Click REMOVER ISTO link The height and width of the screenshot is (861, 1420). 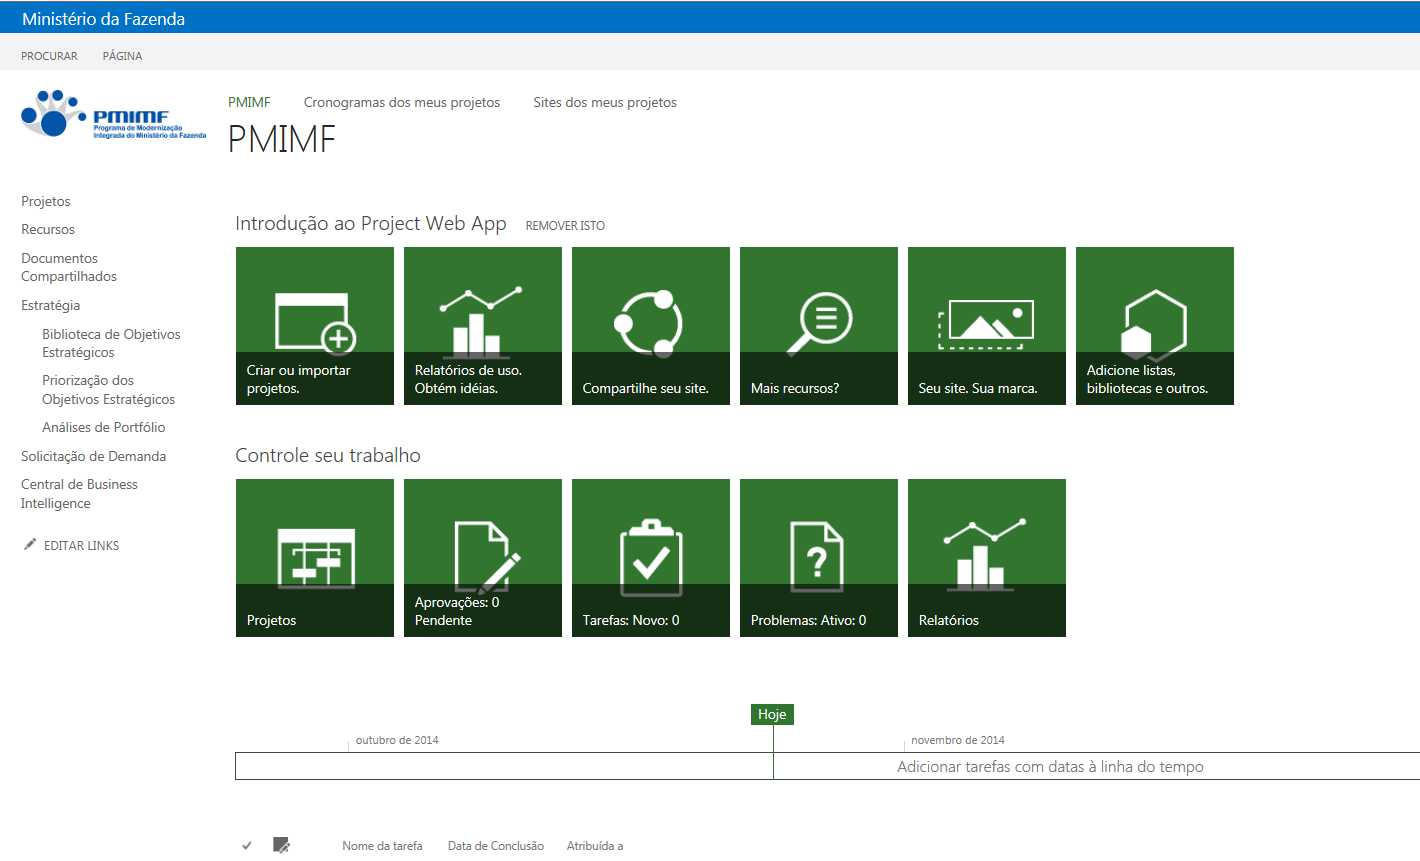[x=565, y=226]
